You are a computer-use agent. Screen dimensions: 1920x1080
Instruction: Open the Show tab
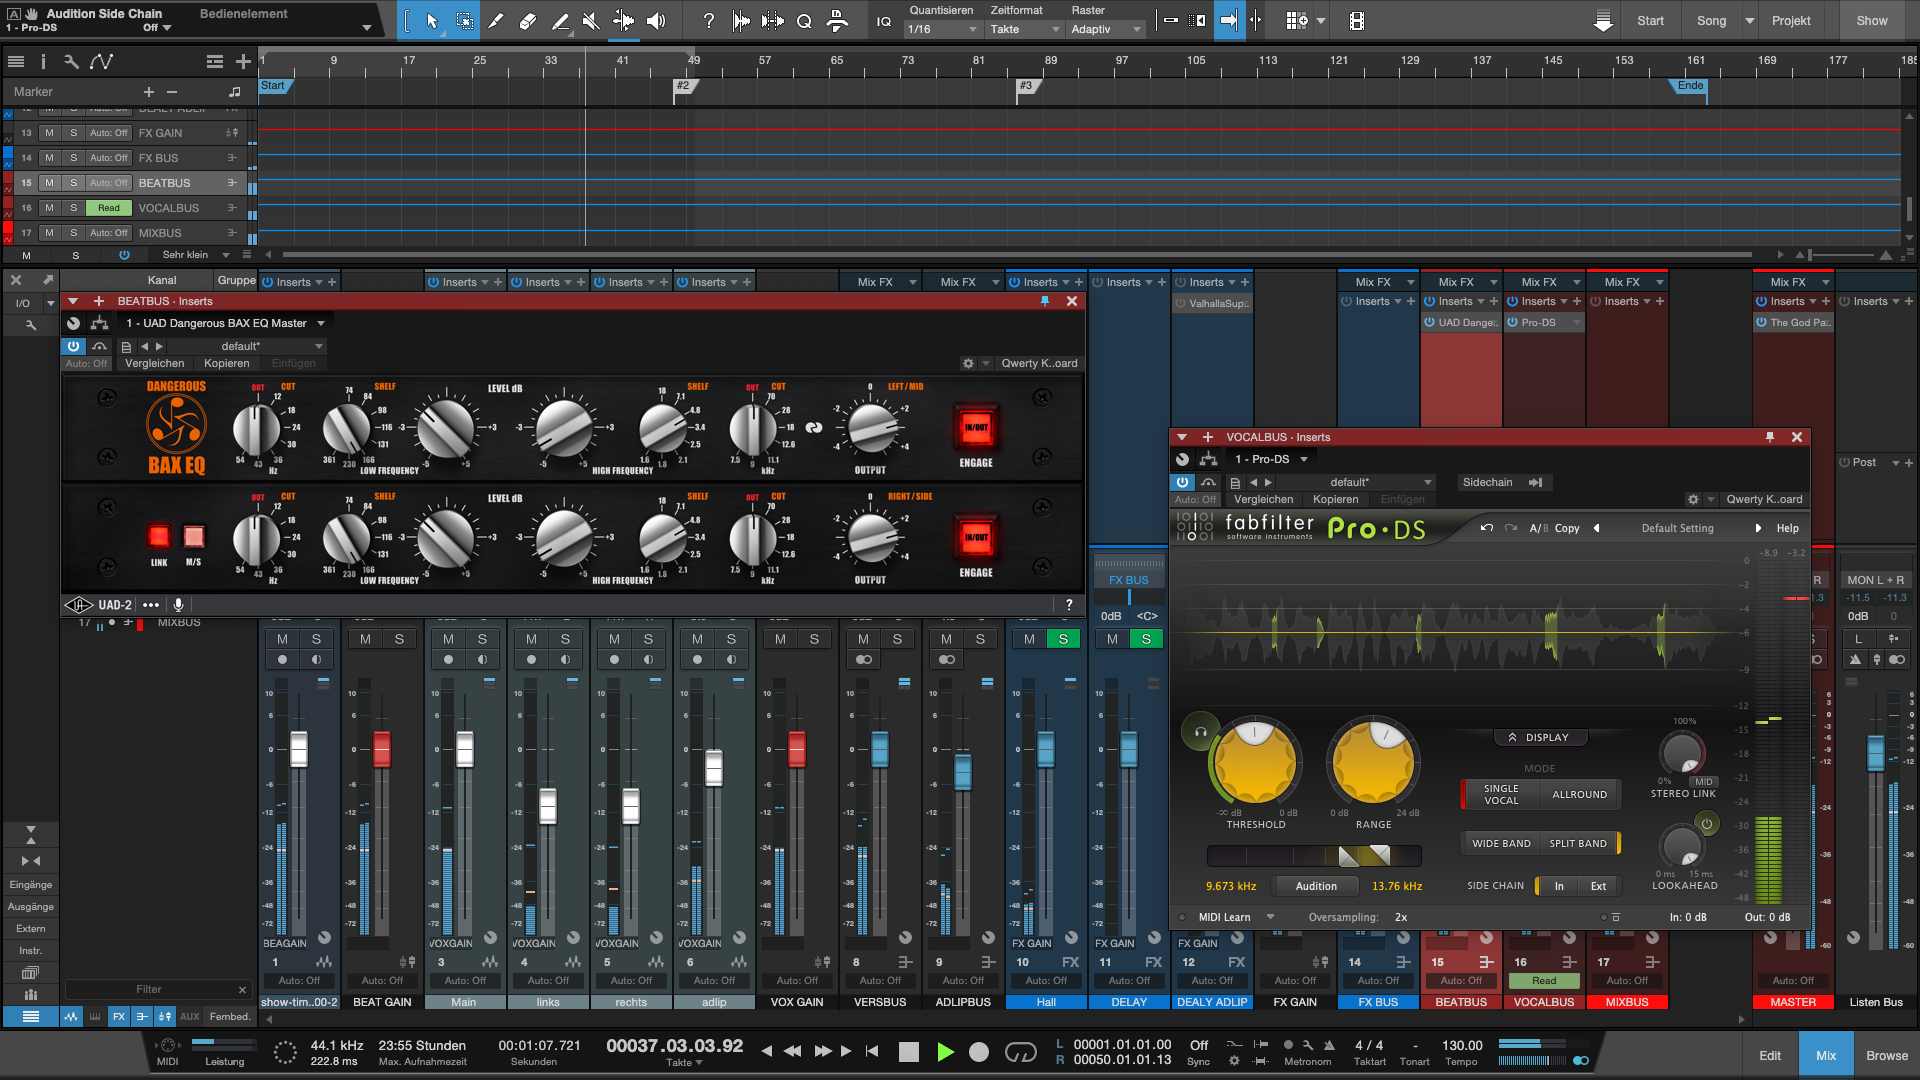pos(1872,21)
